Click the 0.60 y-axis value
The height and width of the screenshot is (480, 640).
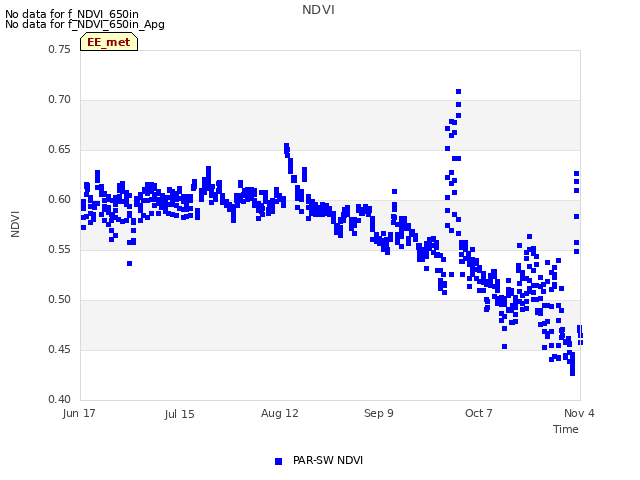(x=60, y=200)
